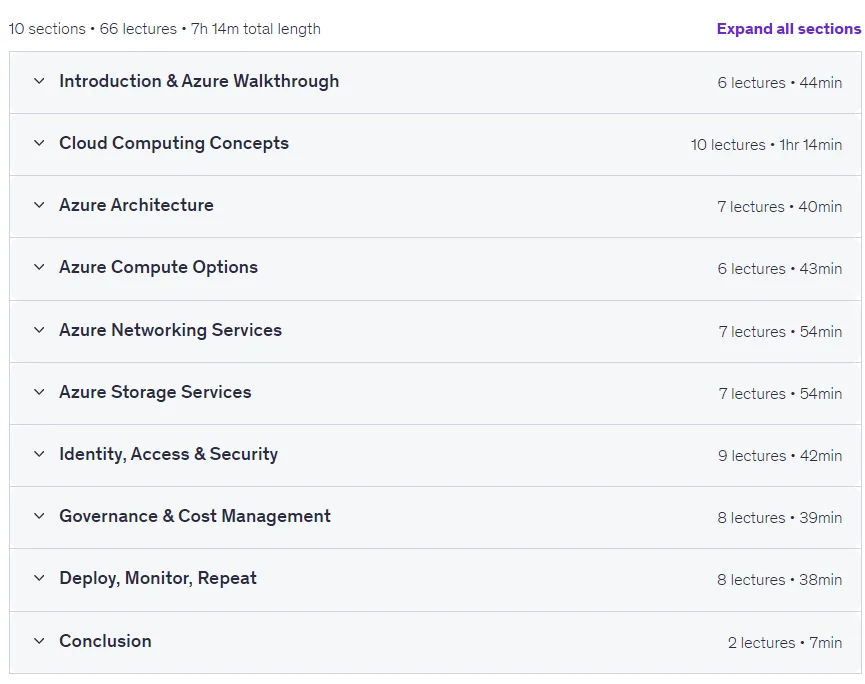
Task: Expand chevron beside Identity, Access & Security
Action: click(x=39, y=454)
